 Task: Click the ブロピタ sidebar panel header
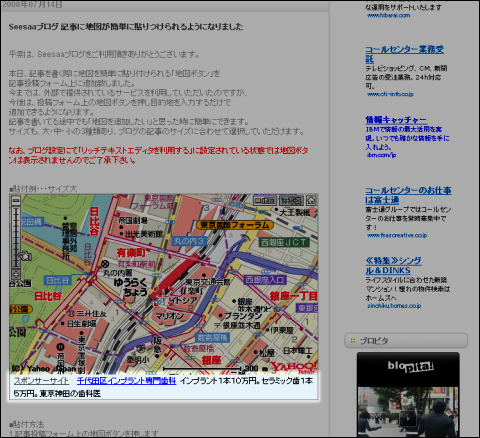click(406, 341)
